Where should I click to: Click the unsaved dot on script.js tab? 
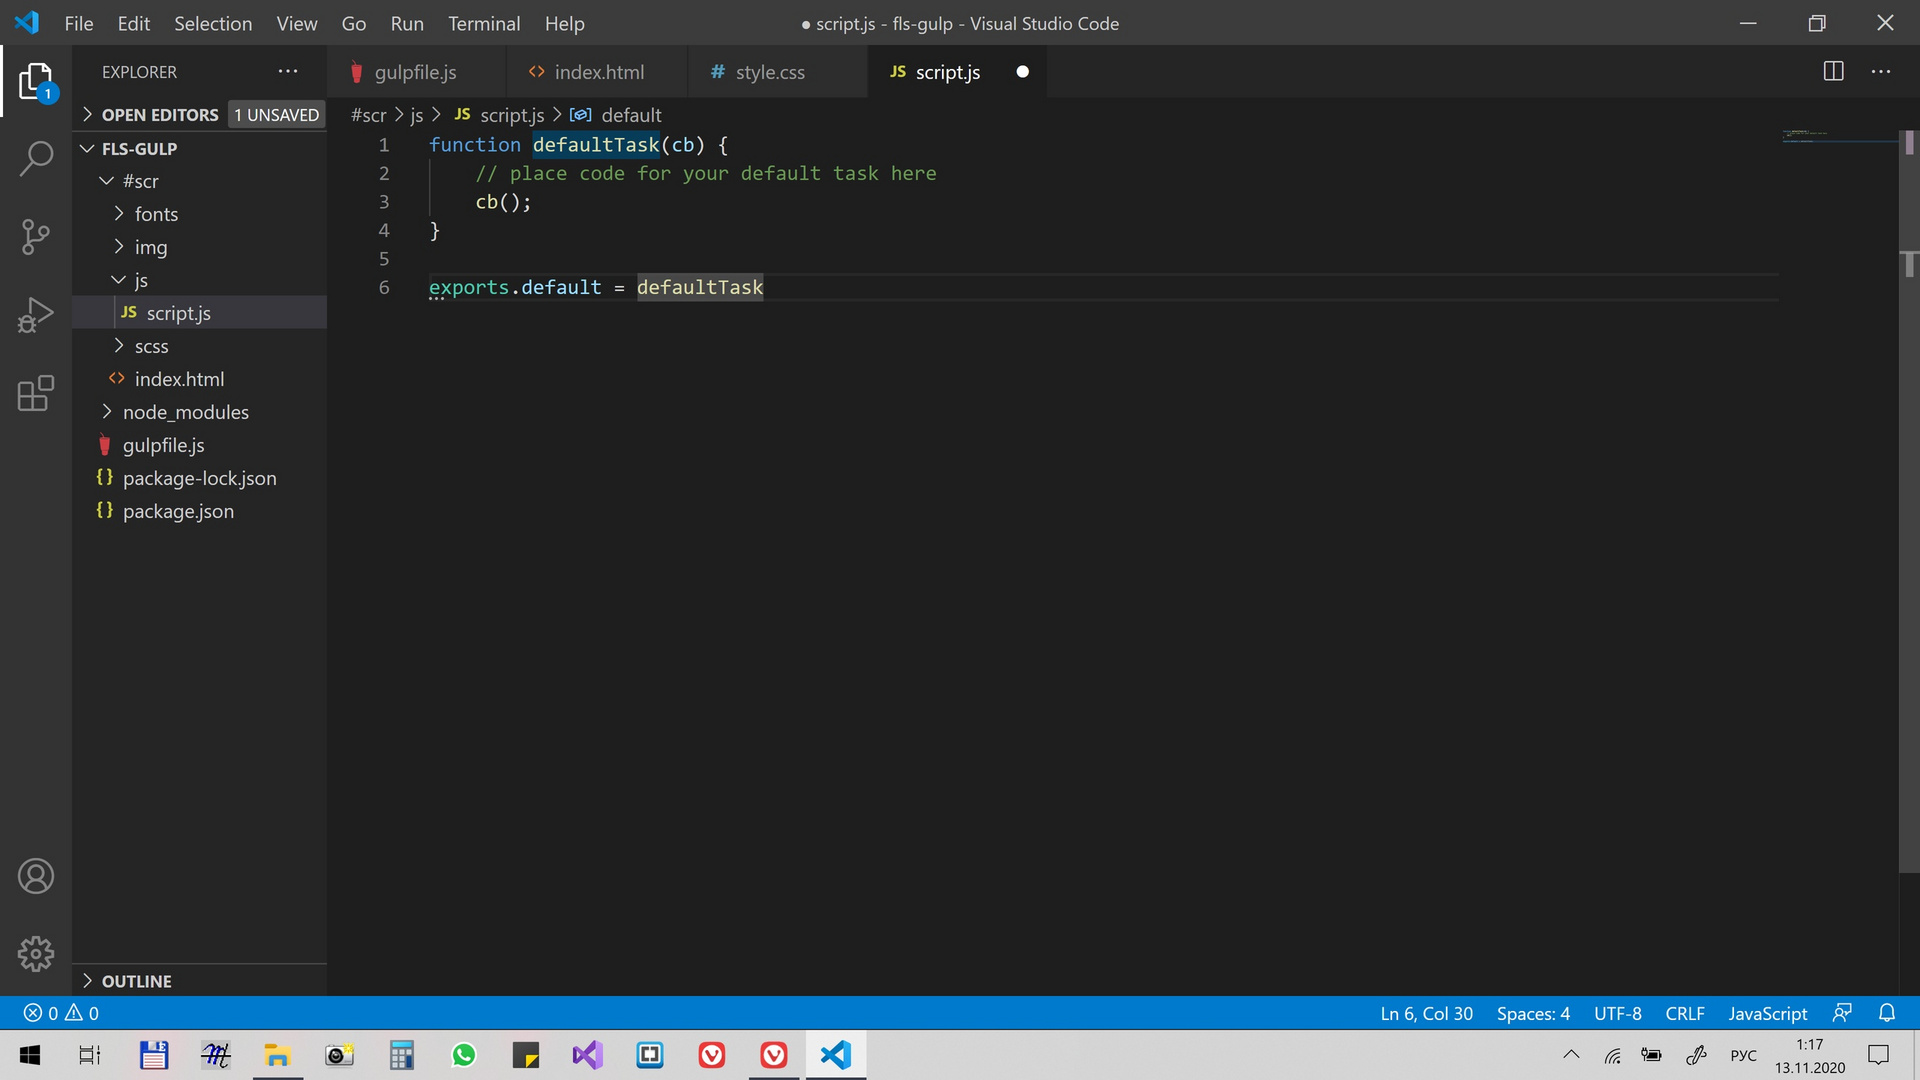click(1022, 71)
